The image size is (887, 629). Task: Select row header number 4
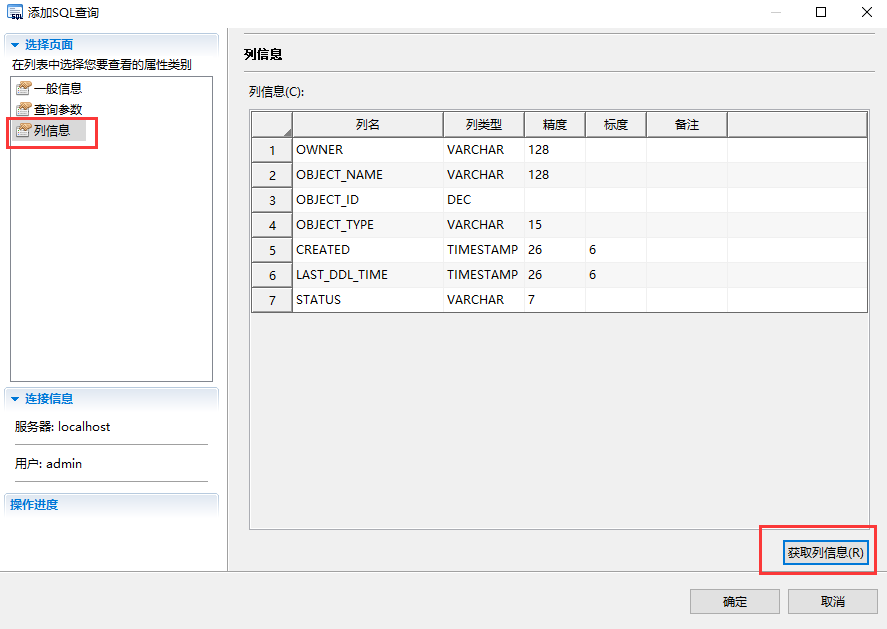pos(272,225)
